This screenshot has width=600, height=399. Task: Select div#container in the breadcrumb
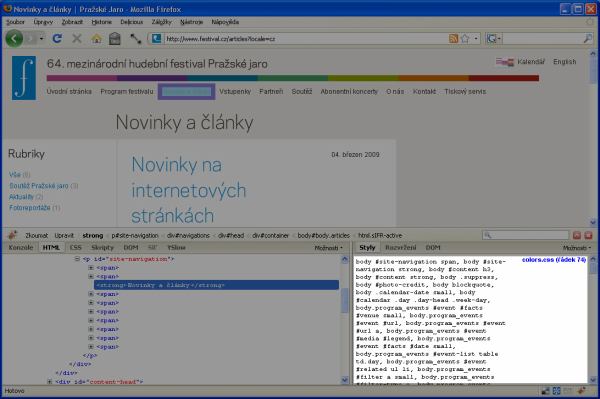pyautogui.click(x=271, y=236)
